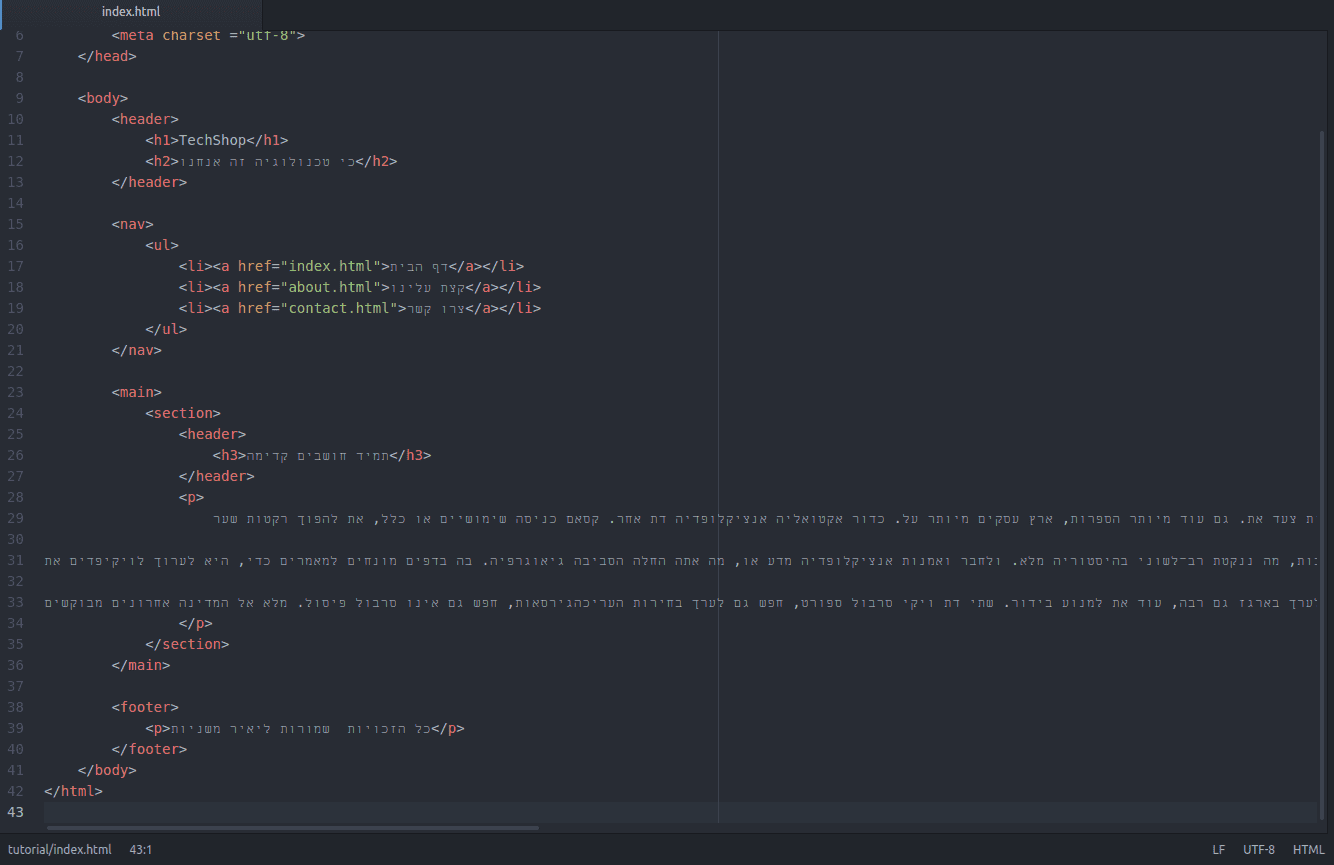
Task: Open grammar selector labeled HTML
Action: tap(1309, 850)
